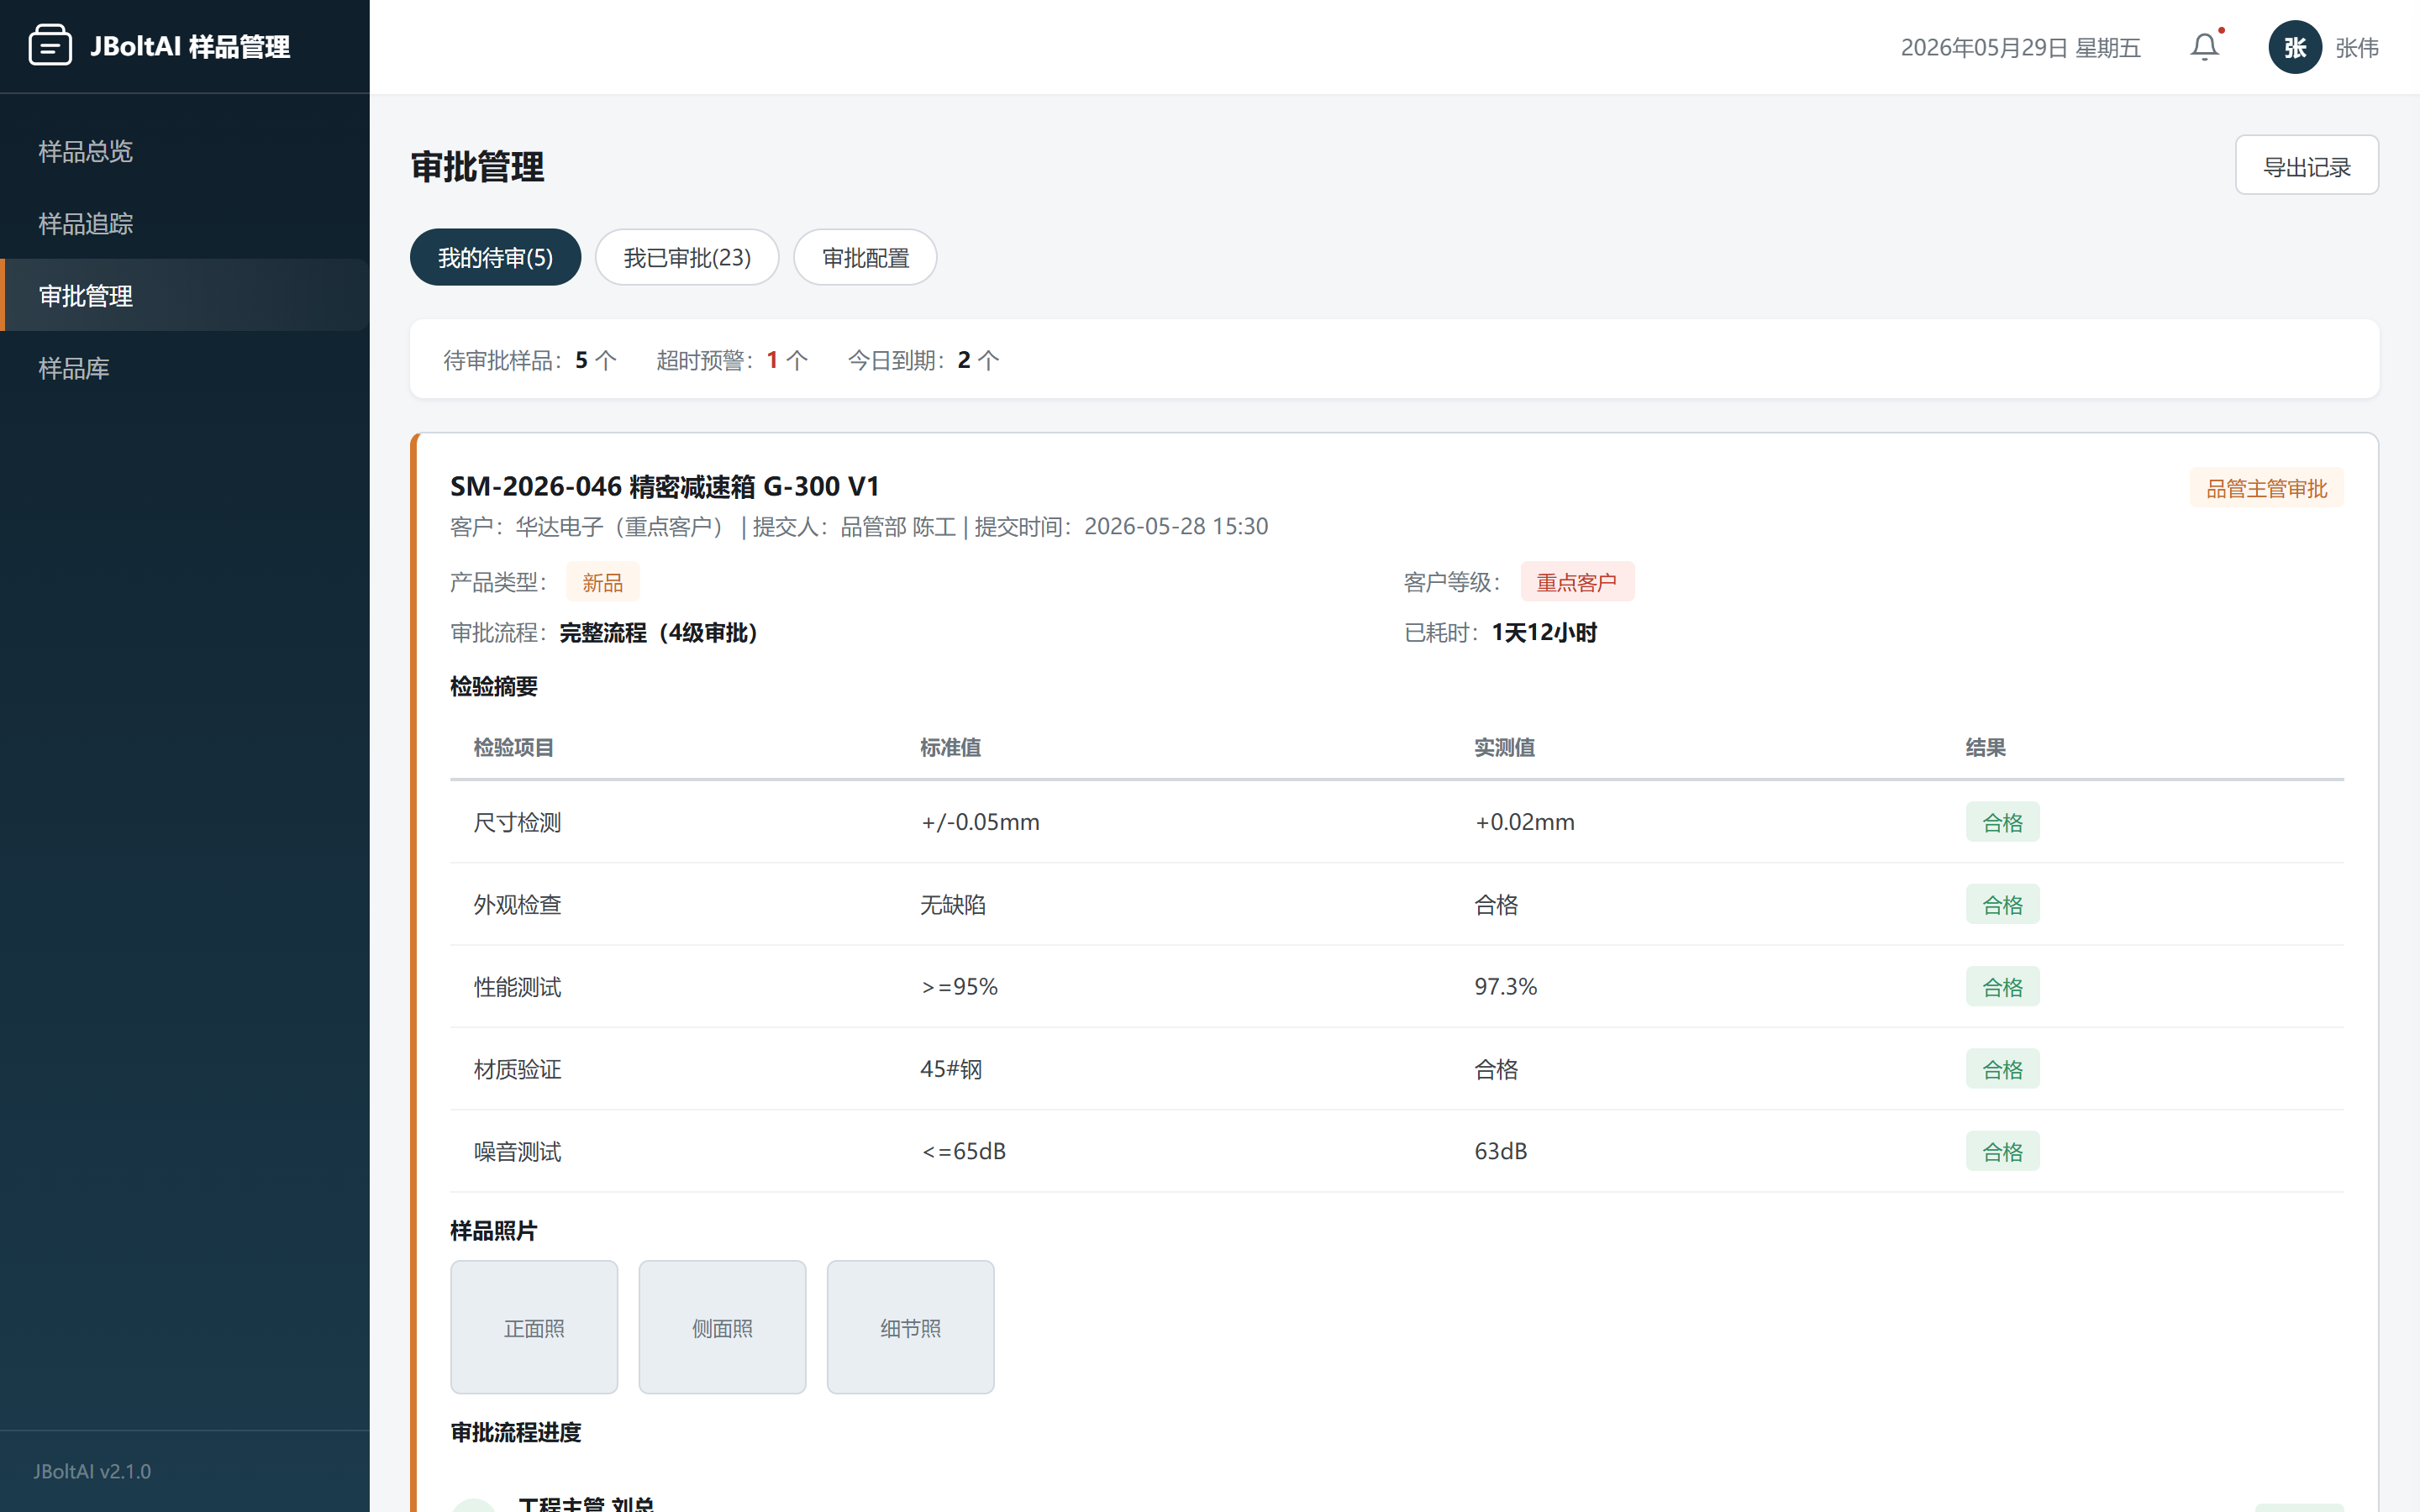The width and height of the screenshot is (2420, 1512).
Task: Click the 合格 badge in 噪音测试 row
Action: [2002, 1151]
